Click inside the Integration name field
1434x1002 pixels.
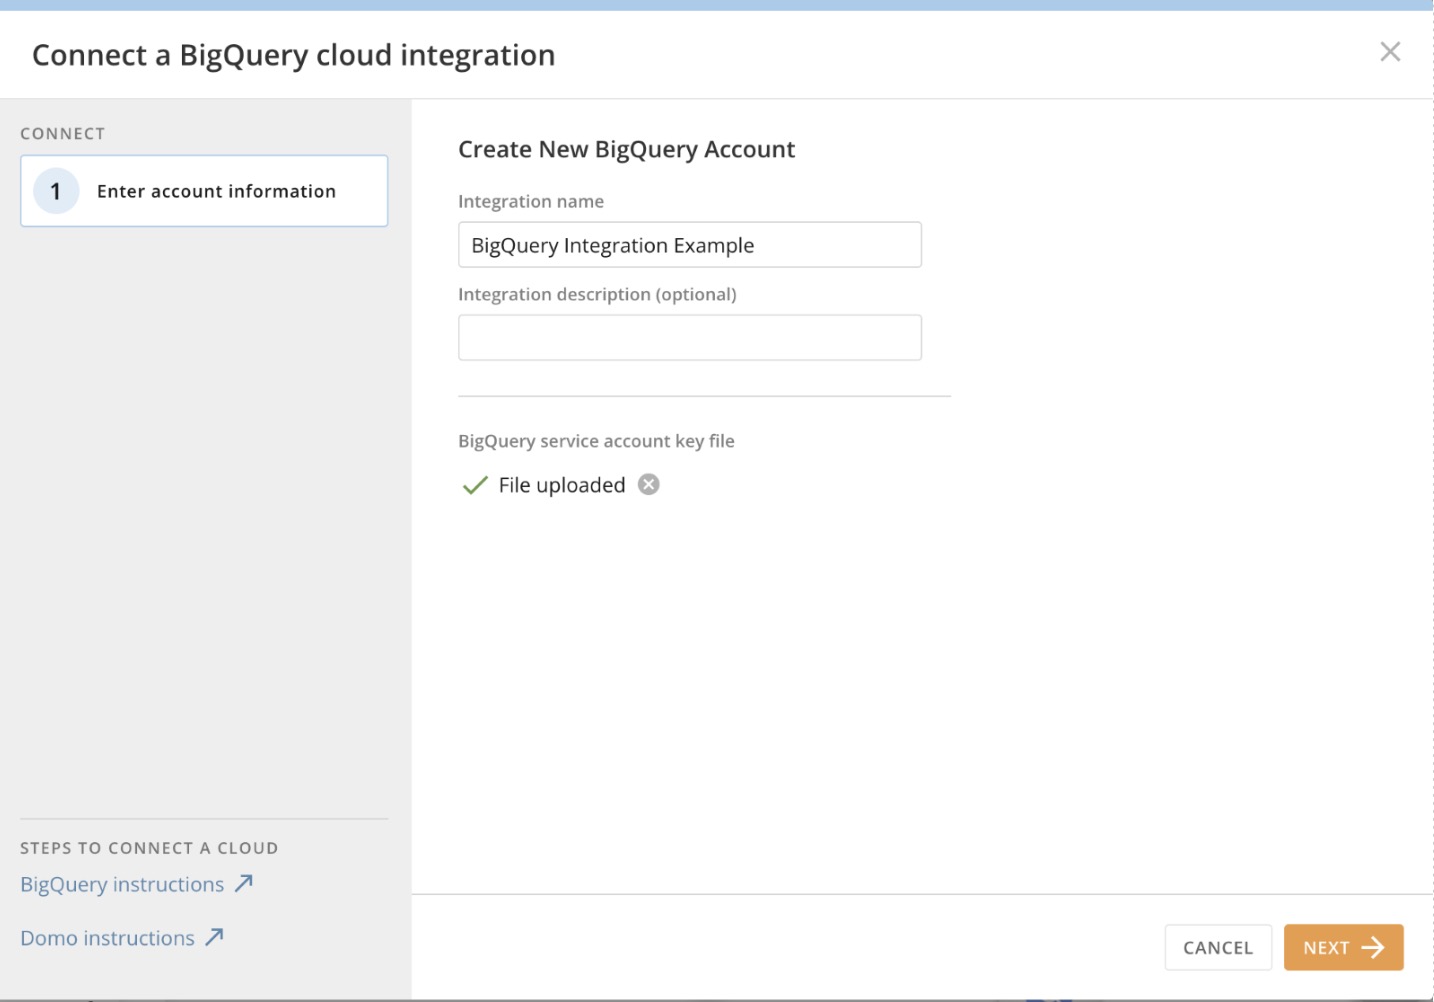pyautogui.click(x=689, y=244)
